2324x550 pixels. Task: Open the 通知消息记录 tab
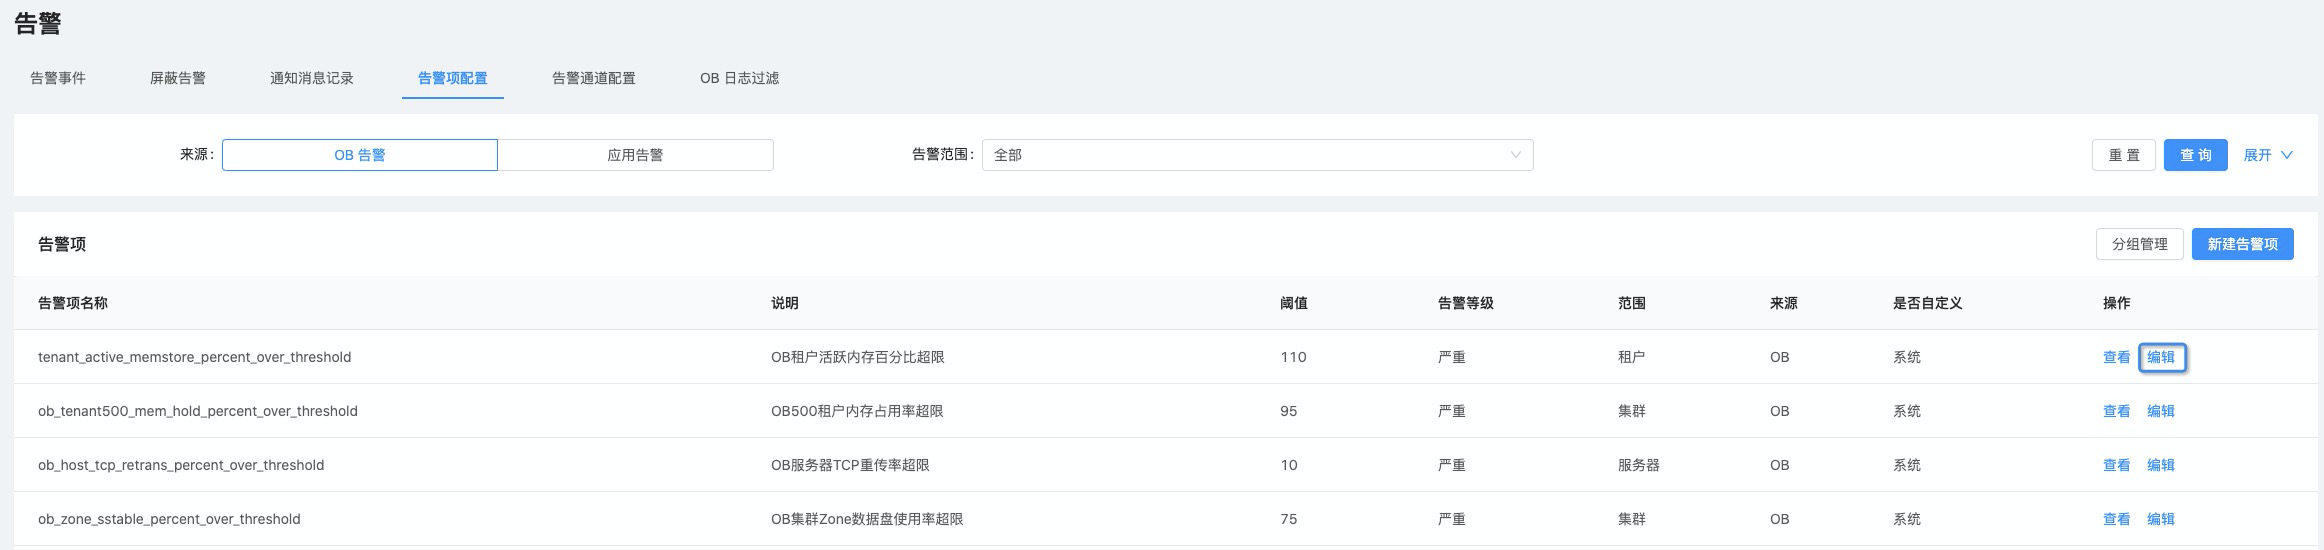[312, 78]
